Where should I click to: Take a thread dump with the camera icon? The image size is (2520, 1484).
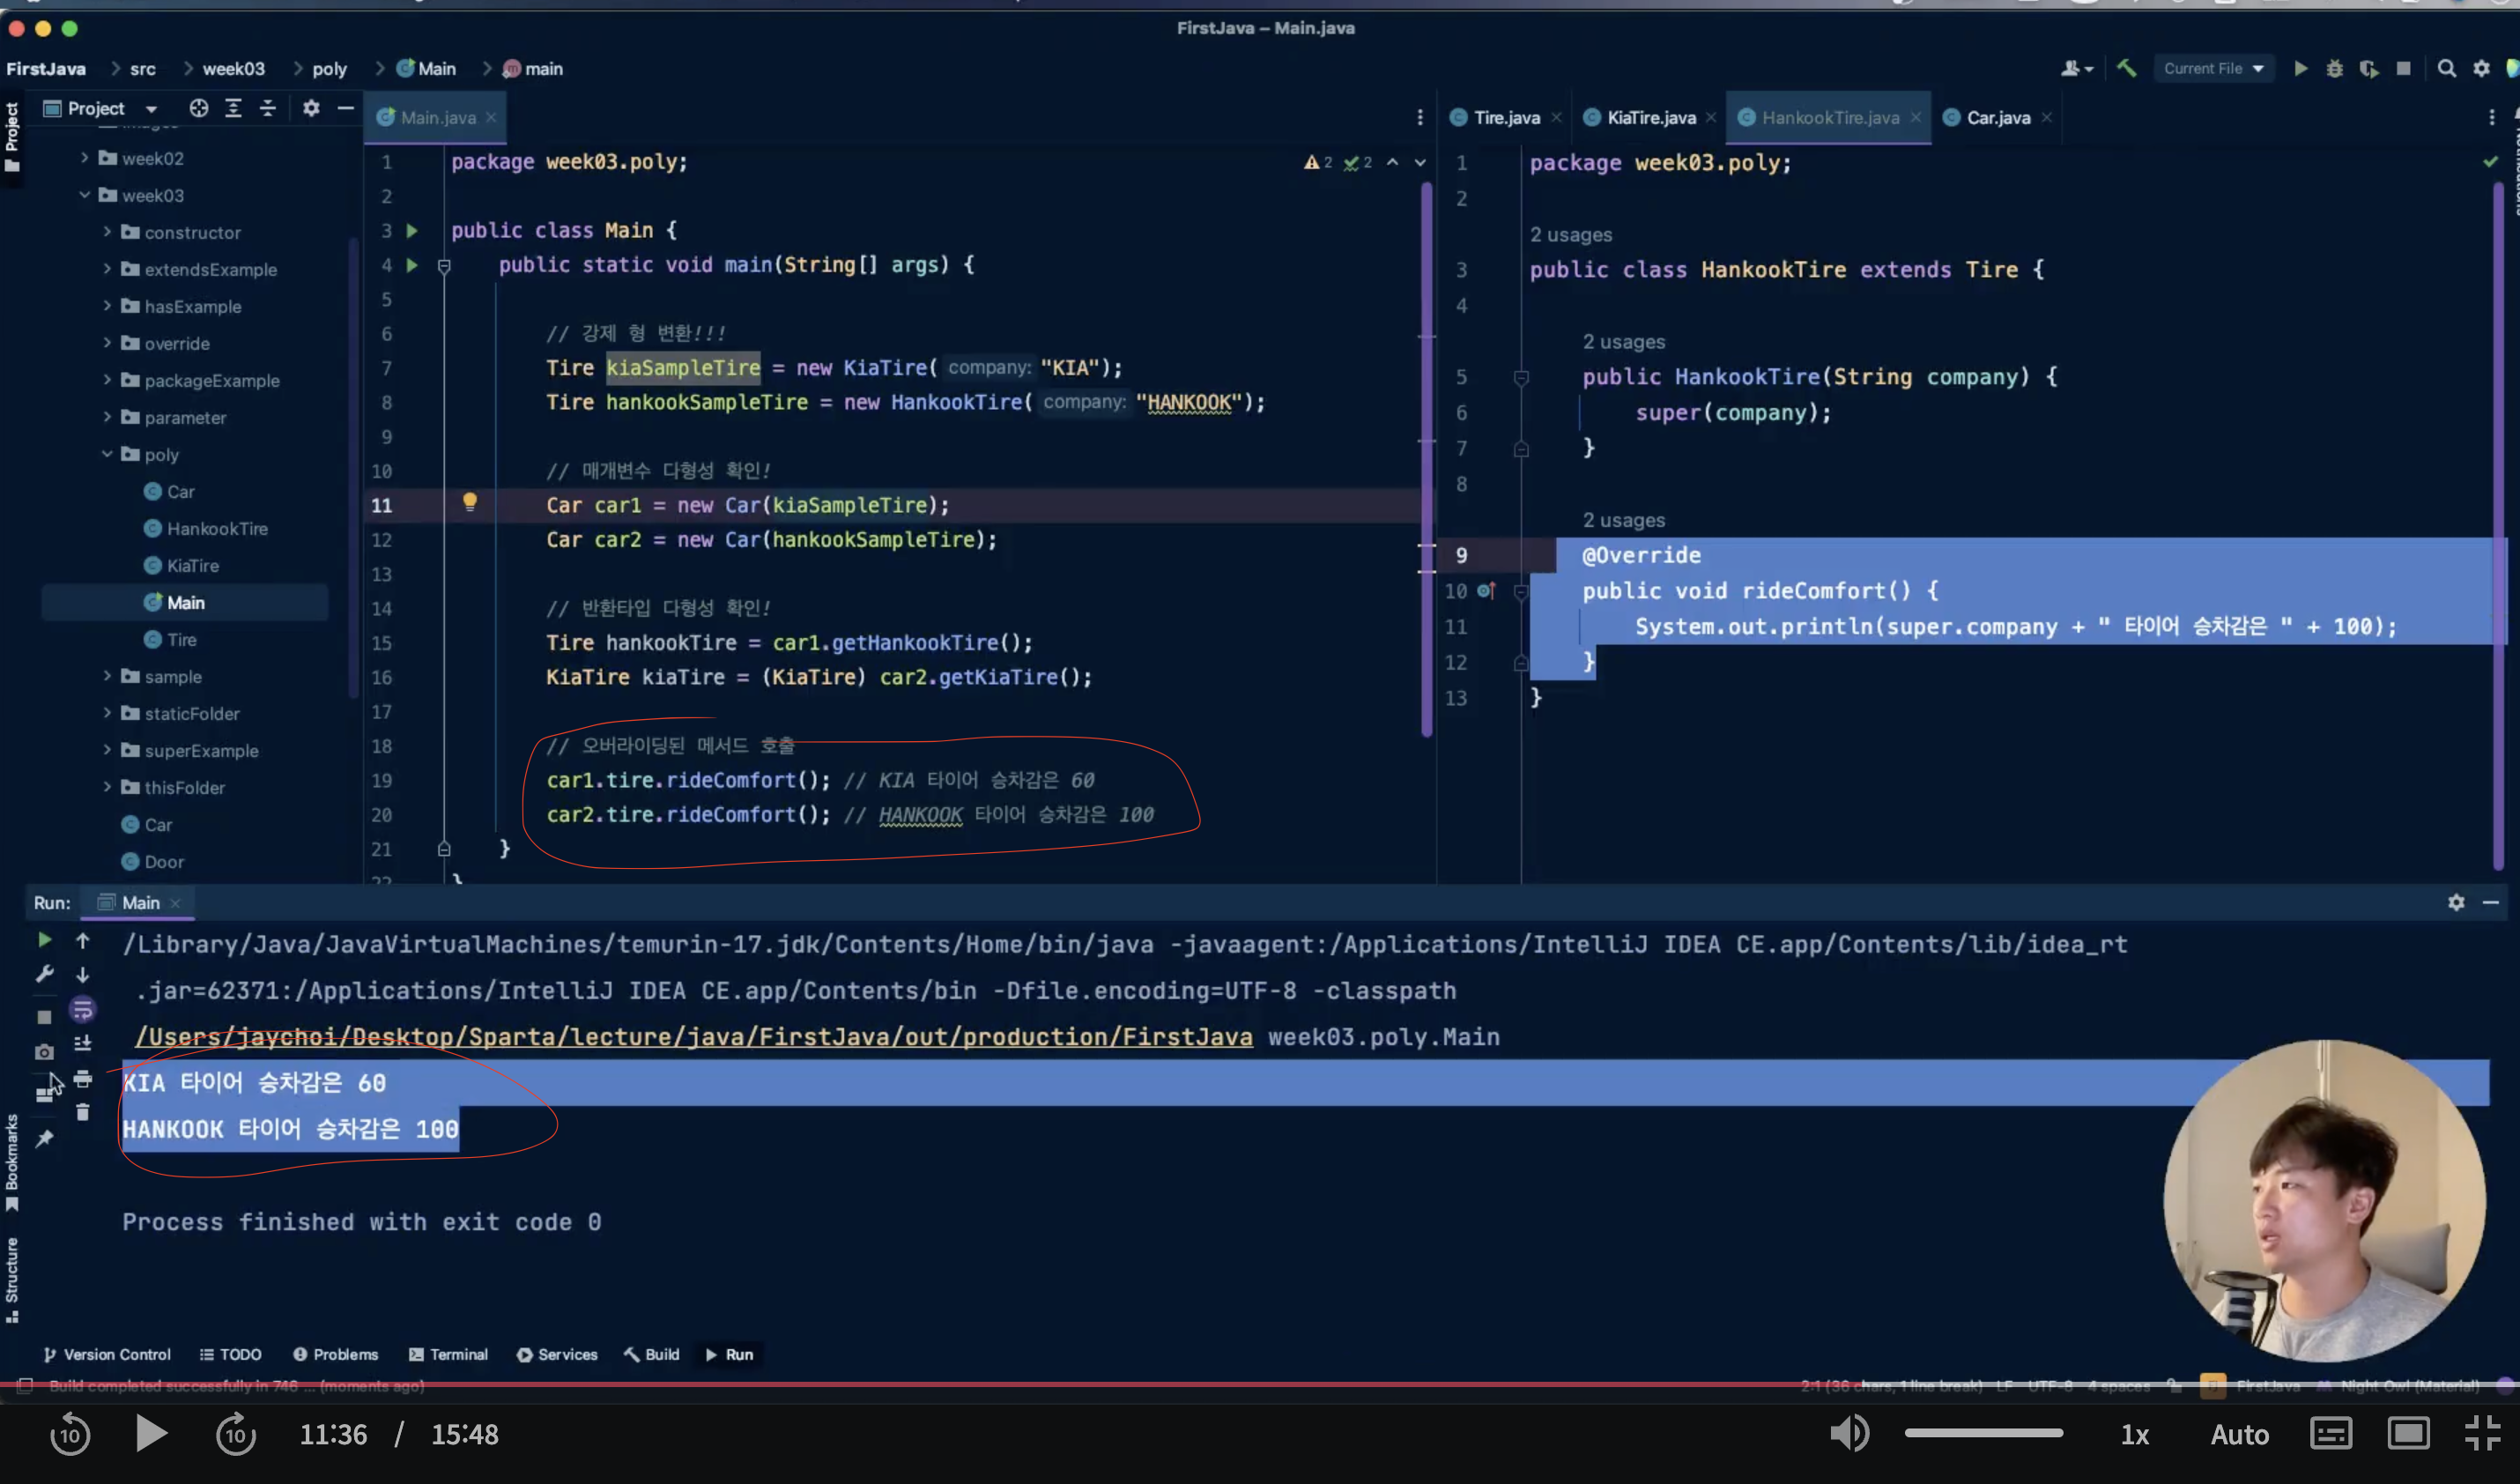[44, 1052]
